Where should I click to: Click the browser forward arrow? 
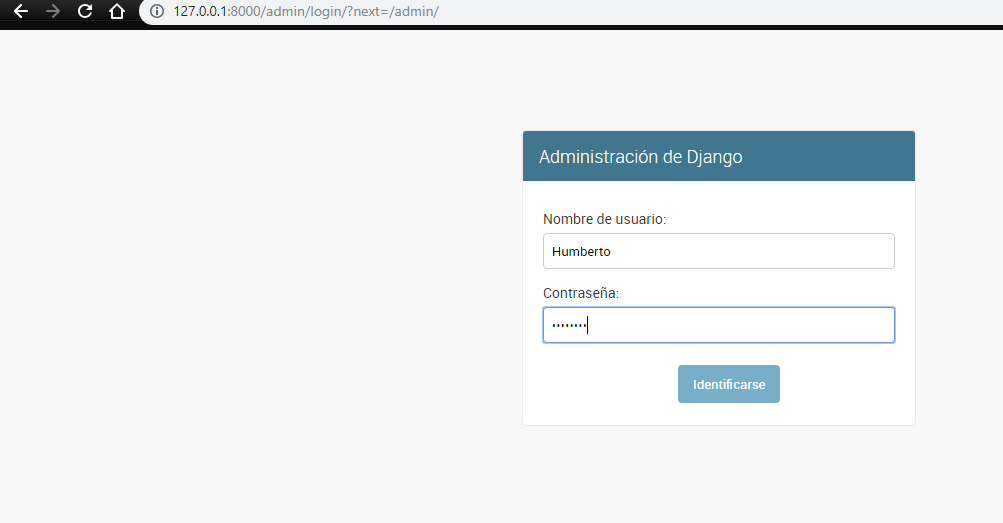53,11
